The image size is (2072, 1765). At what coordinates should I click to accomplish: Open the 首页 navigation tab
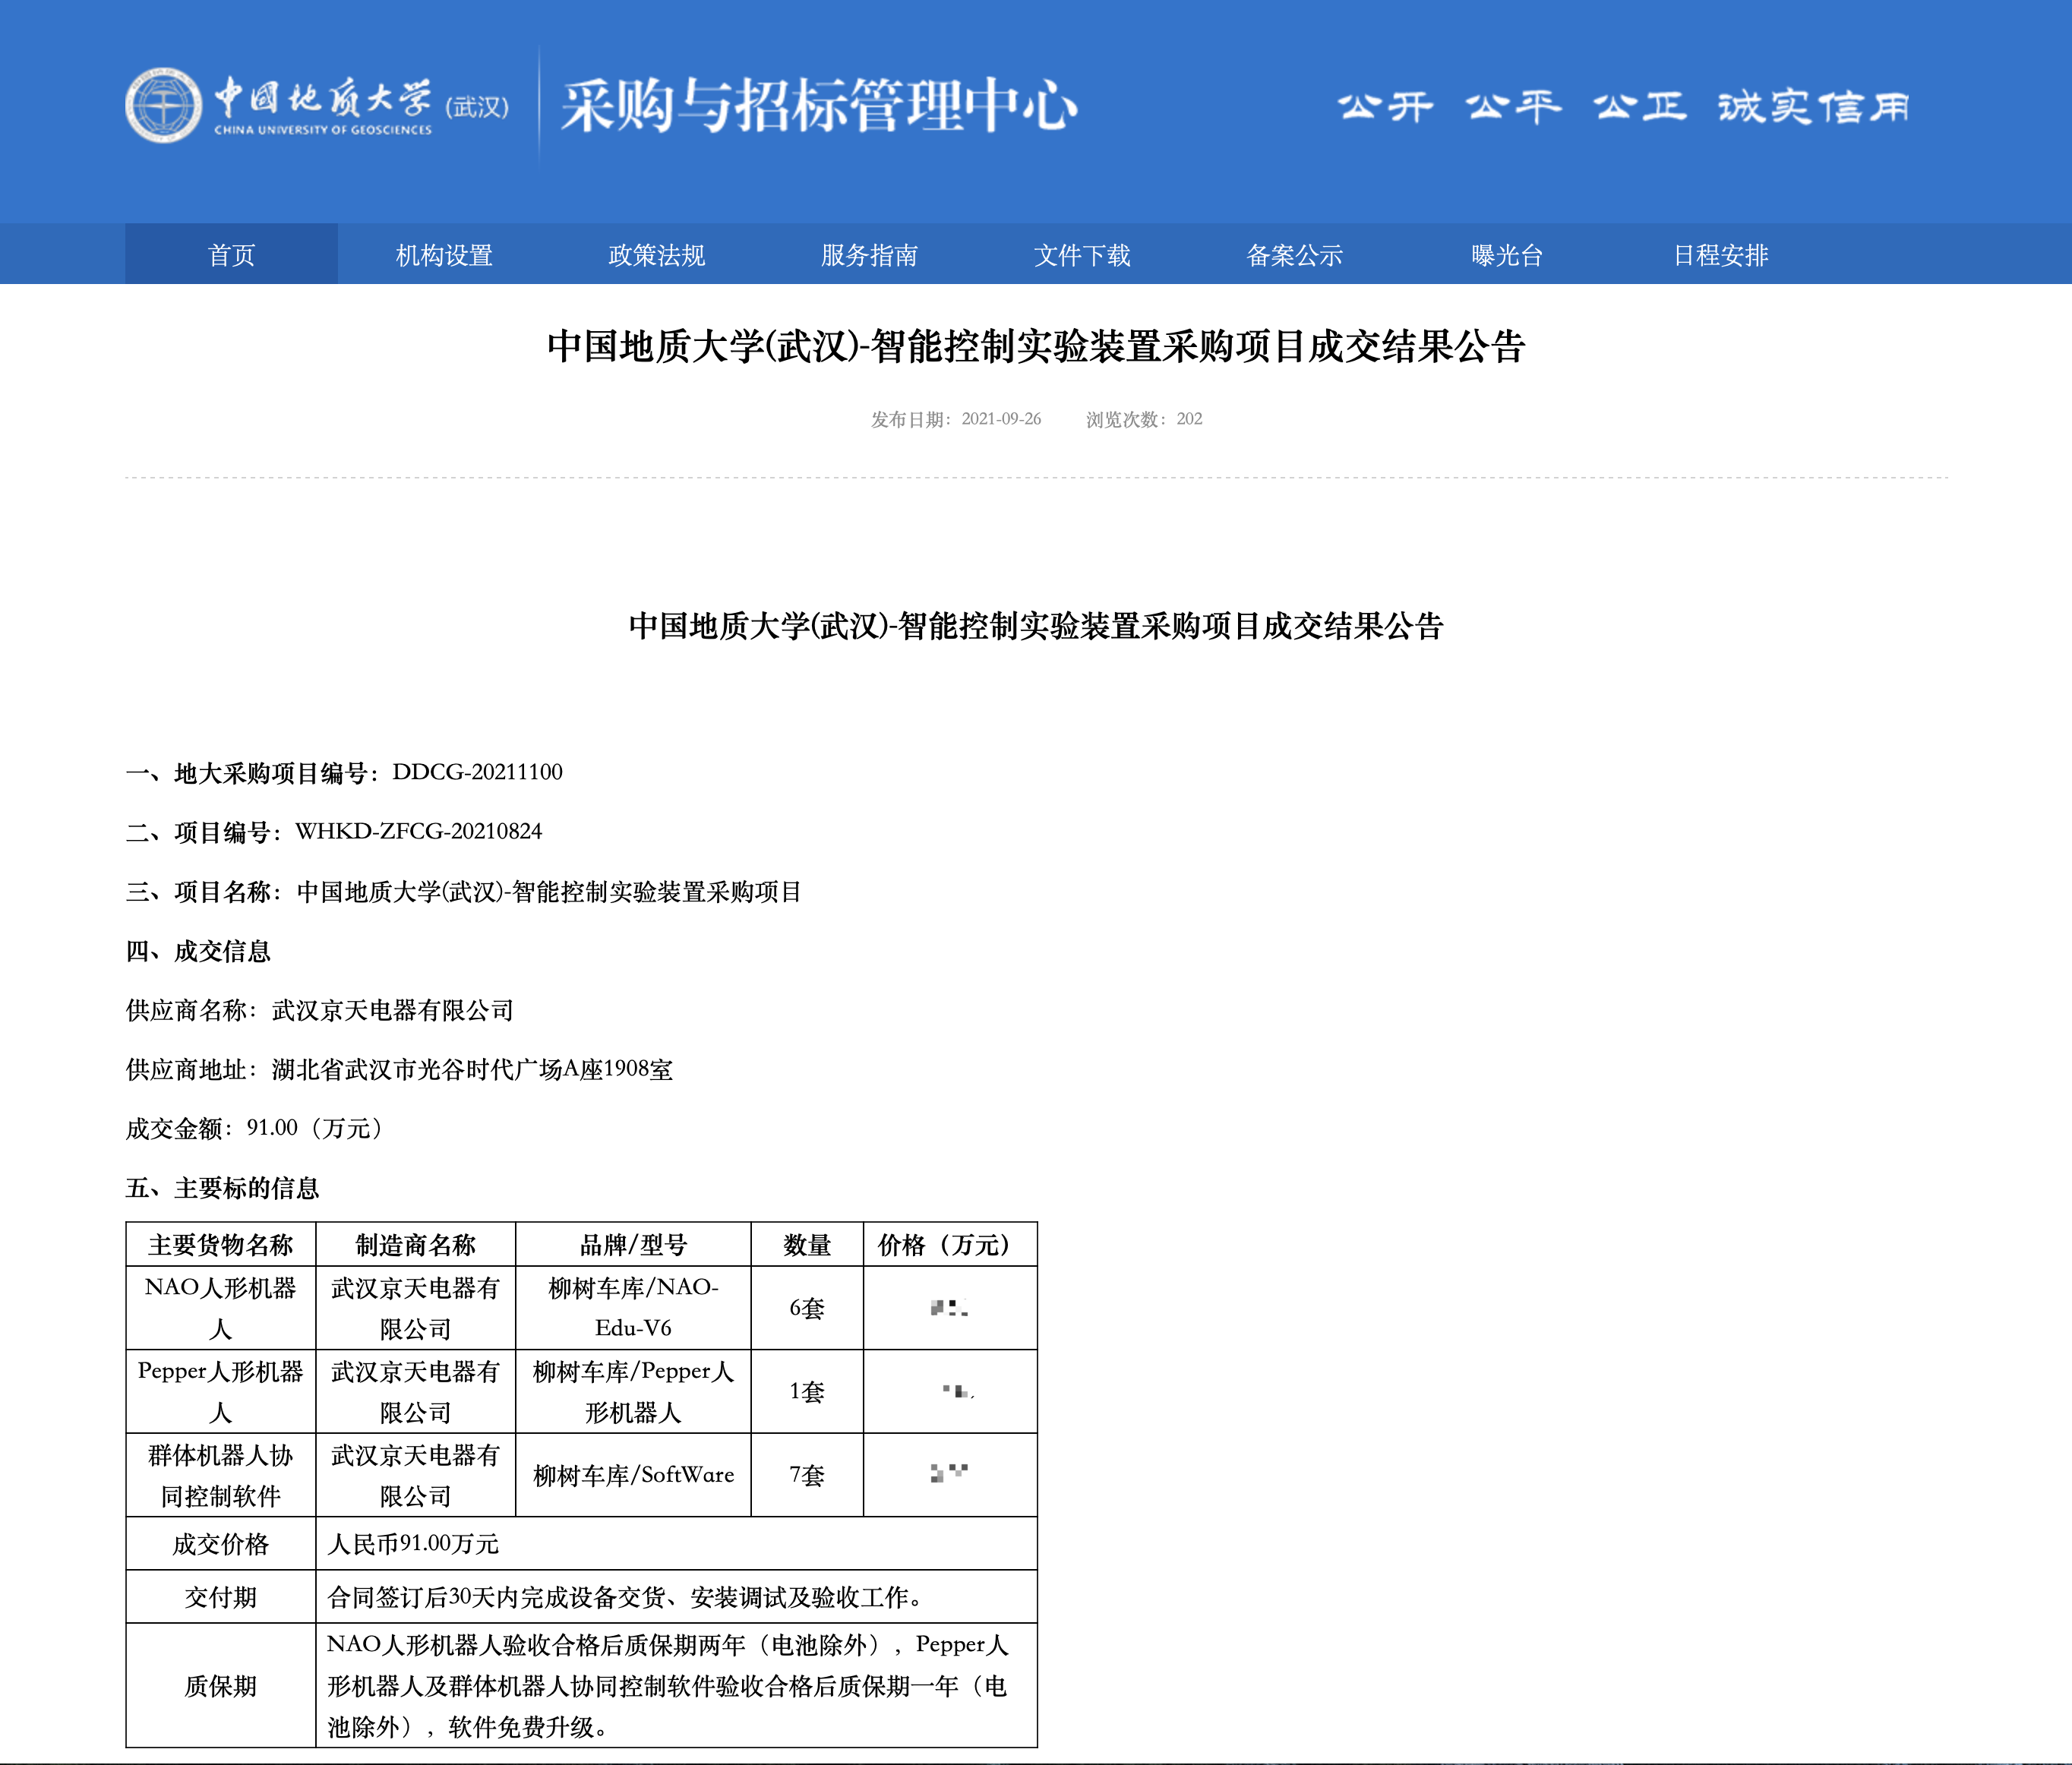[231, 255]
